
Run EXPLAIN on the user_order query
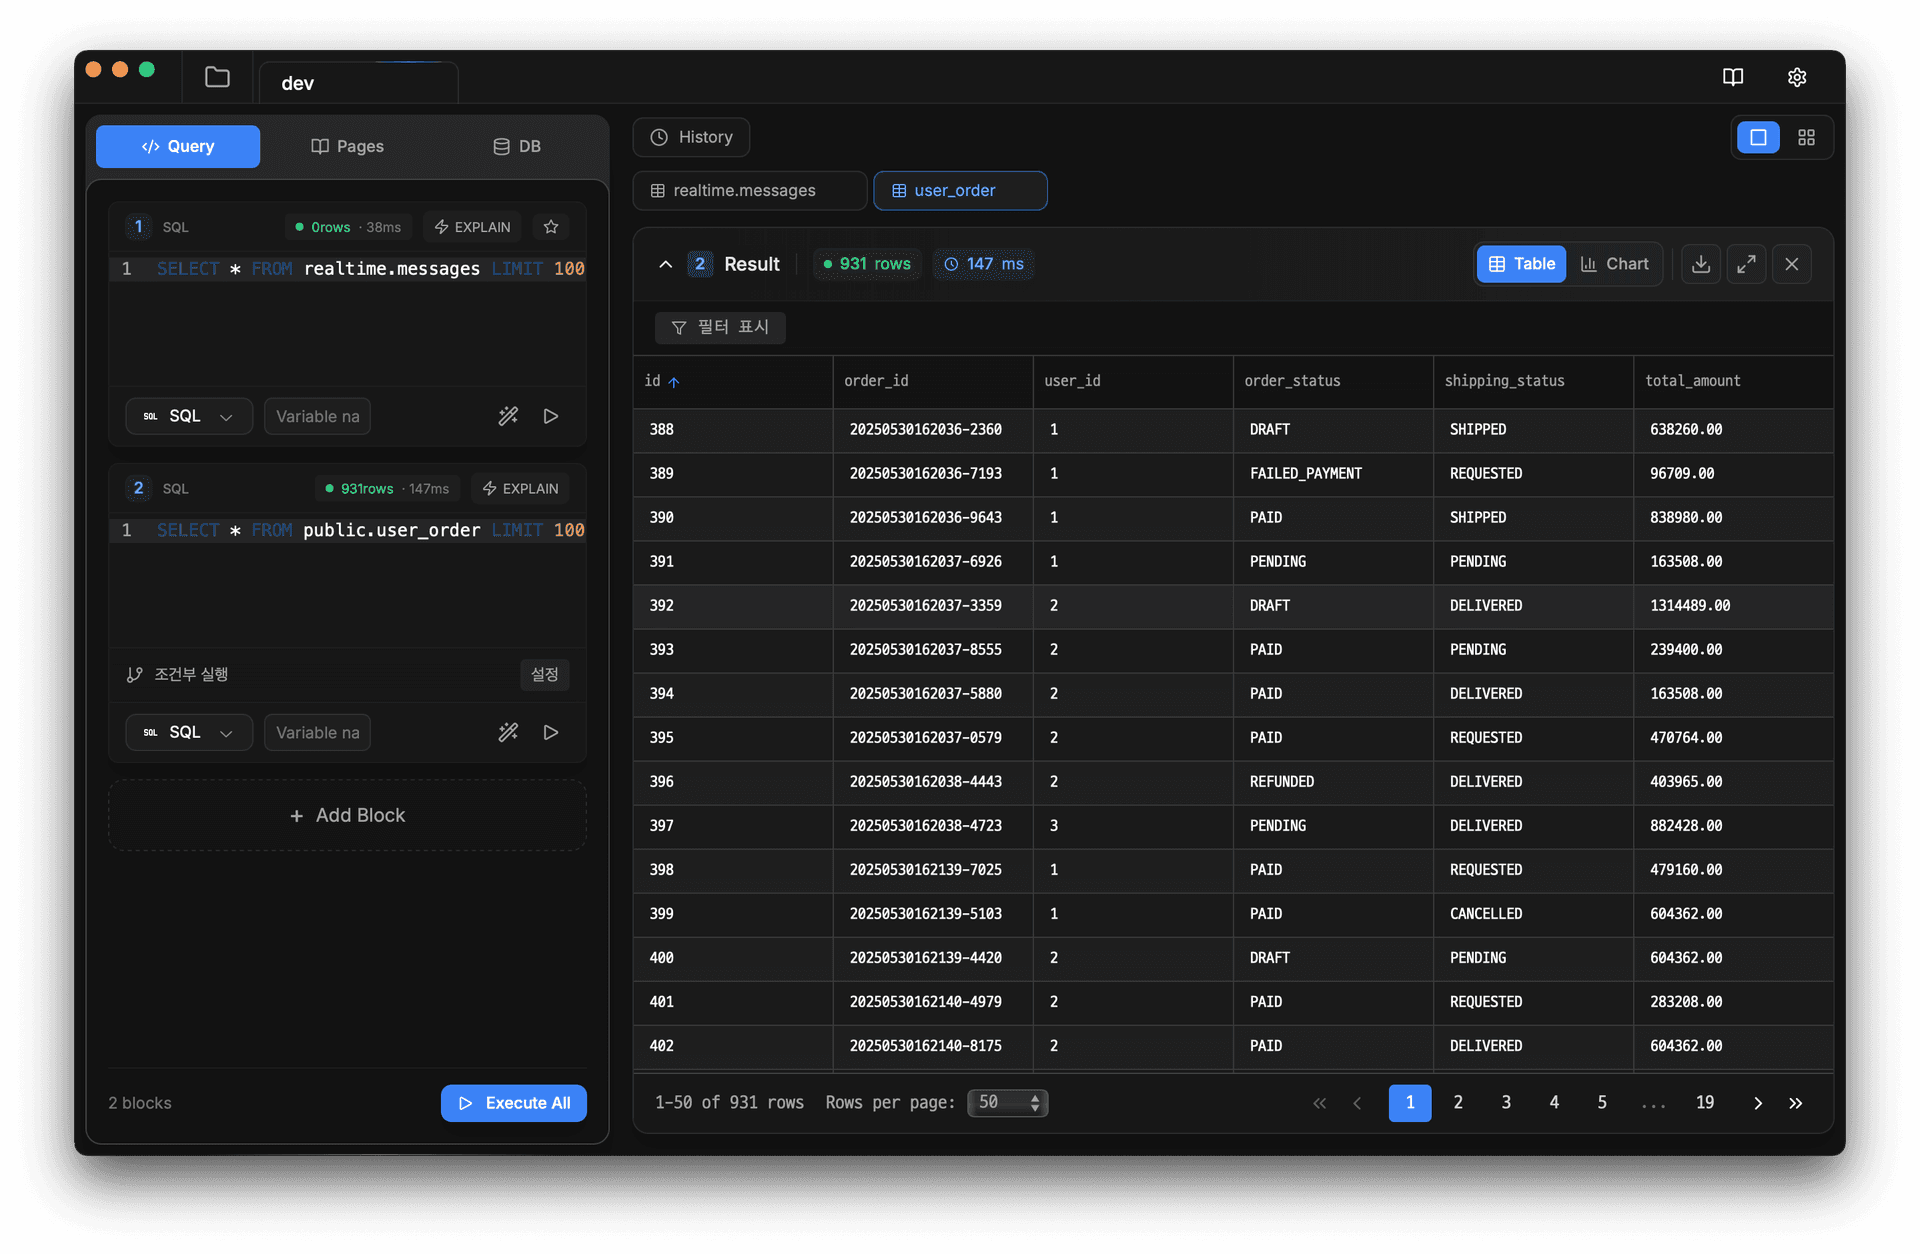coord(519,488)
